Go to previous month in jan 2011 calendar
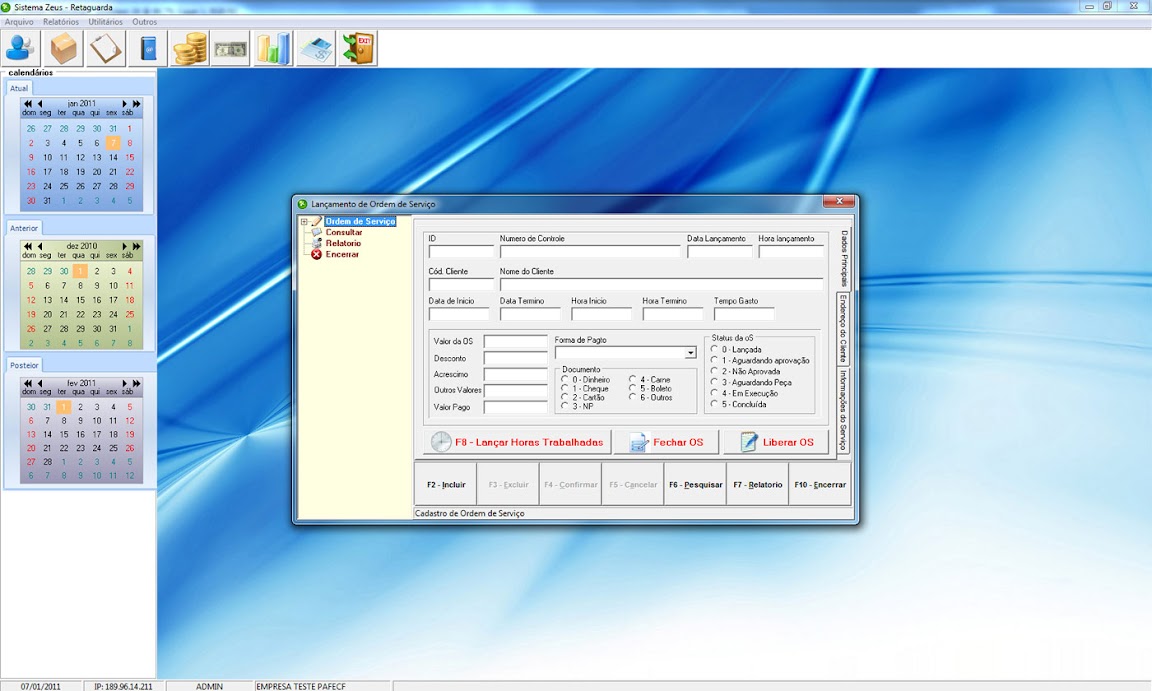The height and width of the screenshot is (691, 1152). click(x=40, y=104)
